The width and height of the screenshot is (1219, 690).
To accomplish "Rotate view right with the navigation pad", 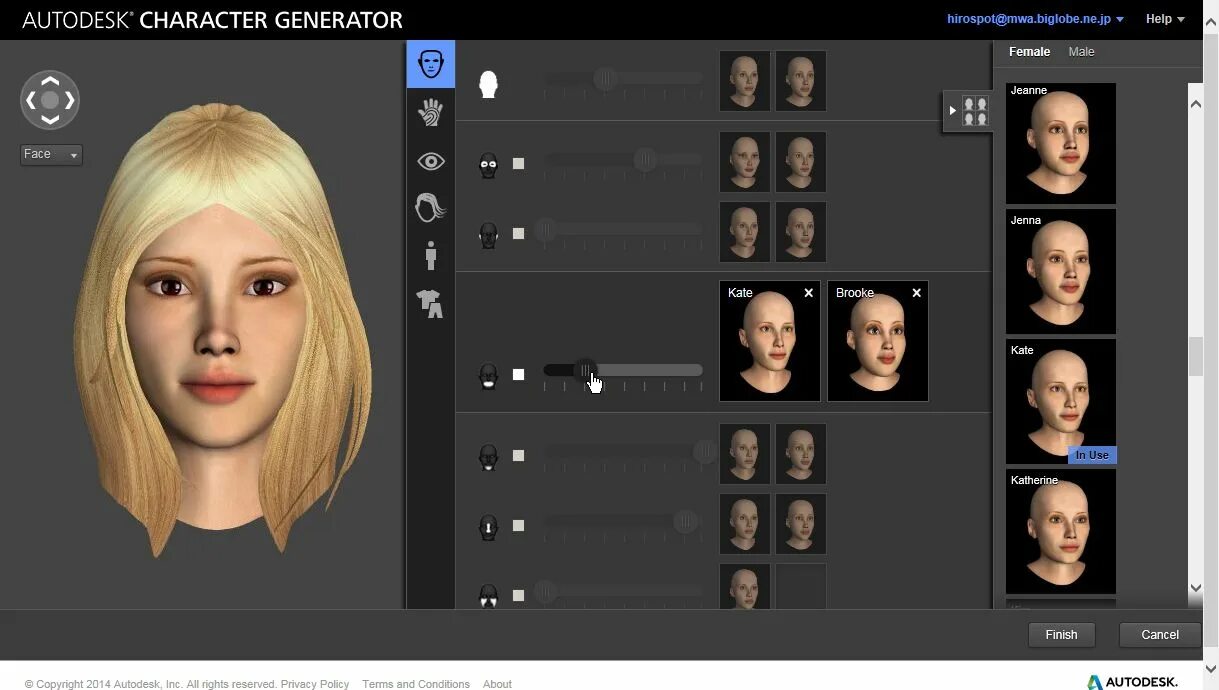I will 69,100.
